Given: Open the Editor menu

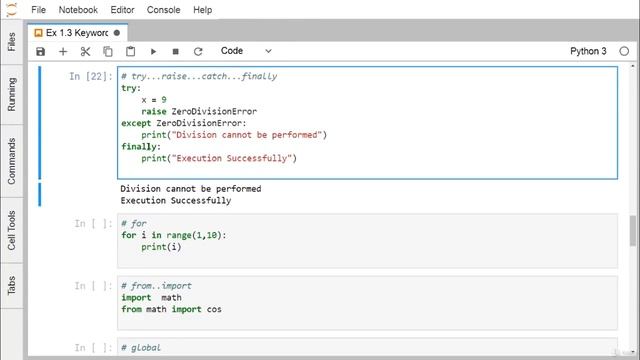Looking at the screenshot, I should [122, 10].
